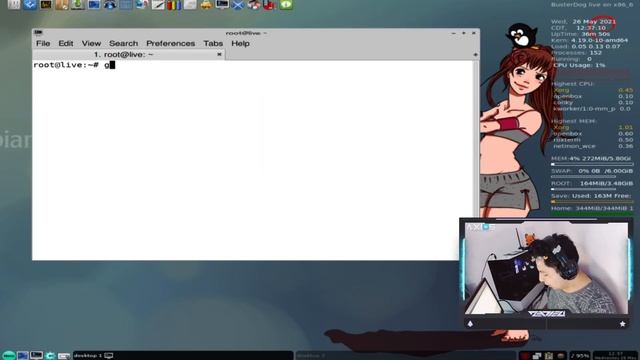Click the red tray icon in system tray

click(525, 356)
